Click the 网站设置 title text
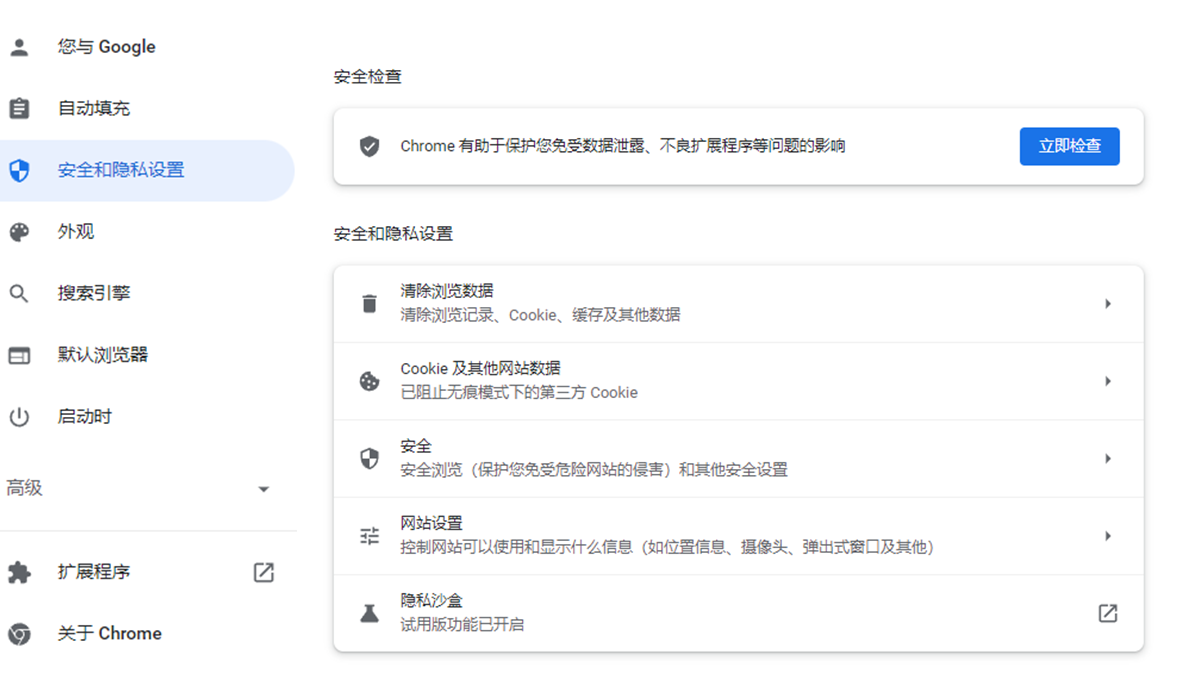 coord(431,523)
